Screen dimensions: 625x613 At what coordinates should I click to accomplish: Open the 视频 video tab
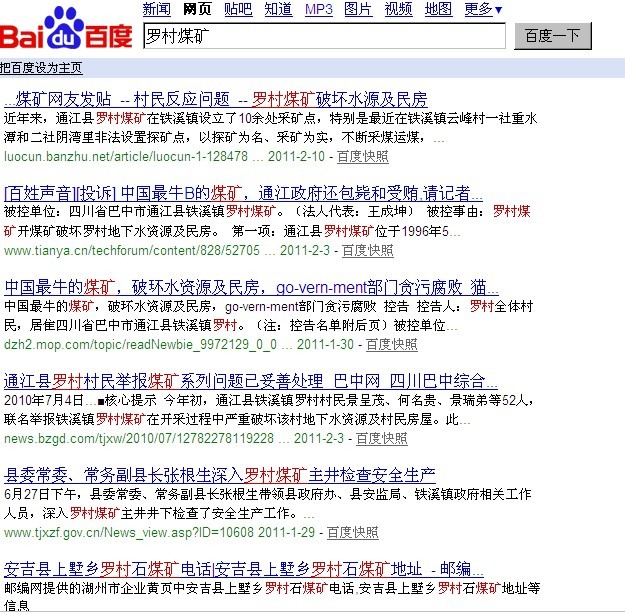[398, 9]
